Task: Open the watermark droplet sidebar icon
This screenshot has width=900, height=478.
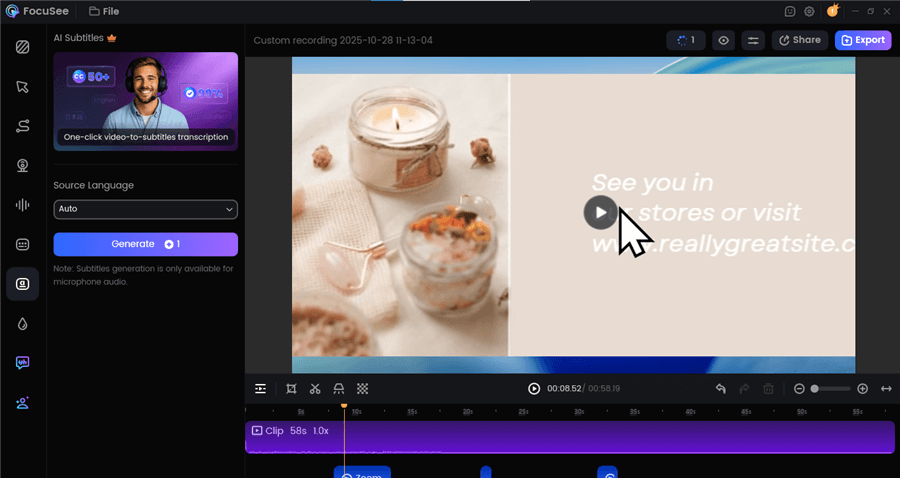Action: 22,324
